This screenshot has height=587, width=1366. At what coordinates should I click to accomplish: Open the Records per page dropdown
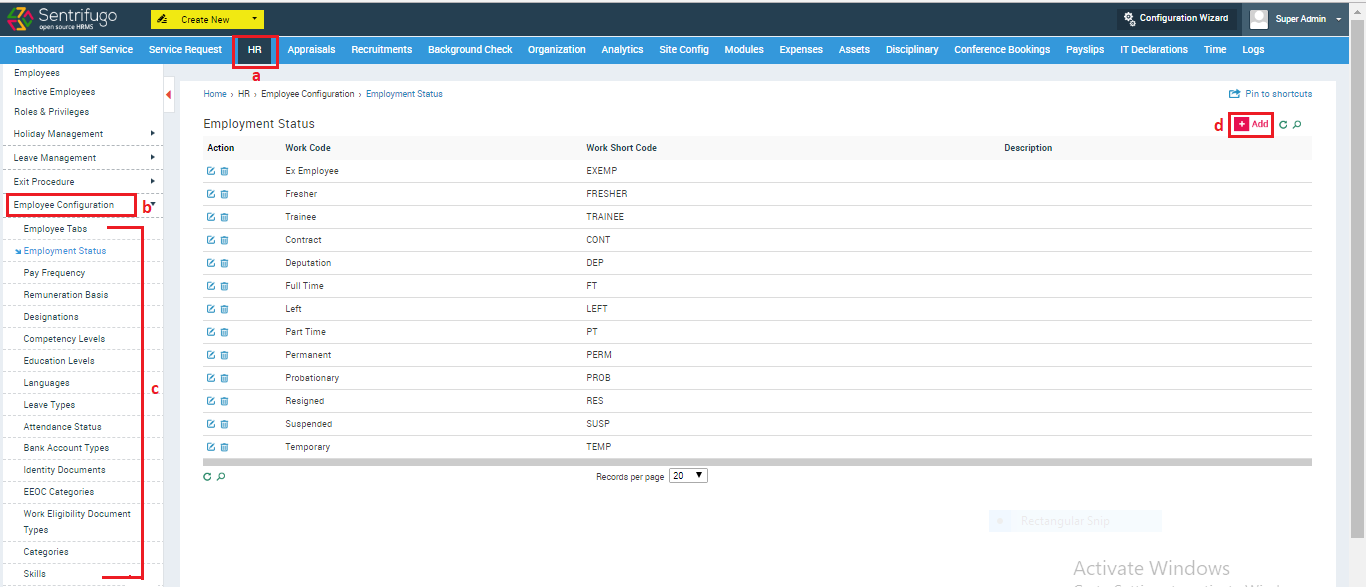click(x=688, y=476)
